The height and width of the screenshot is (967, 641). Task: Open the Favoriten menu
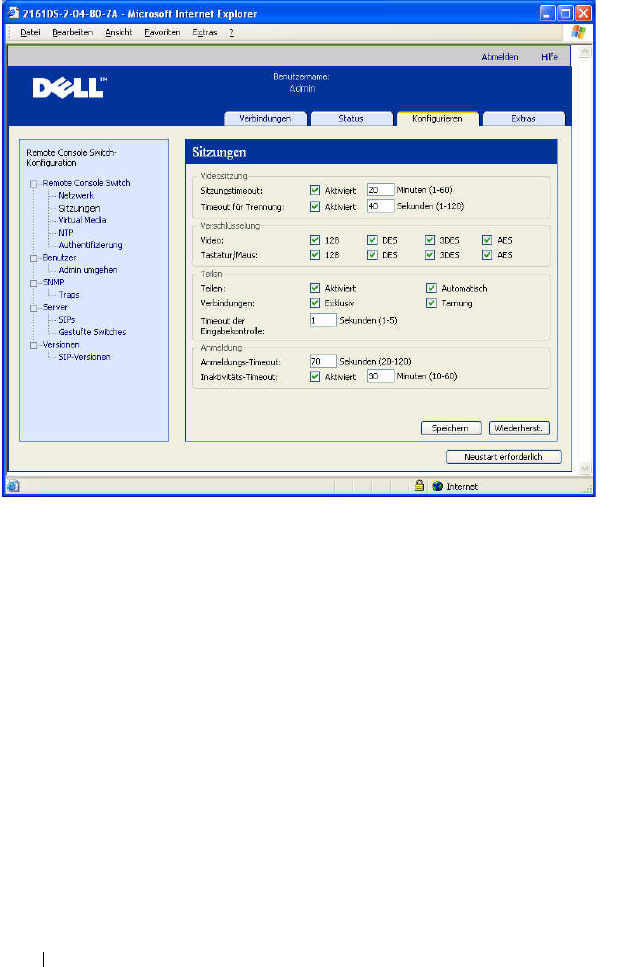point(162,32)
